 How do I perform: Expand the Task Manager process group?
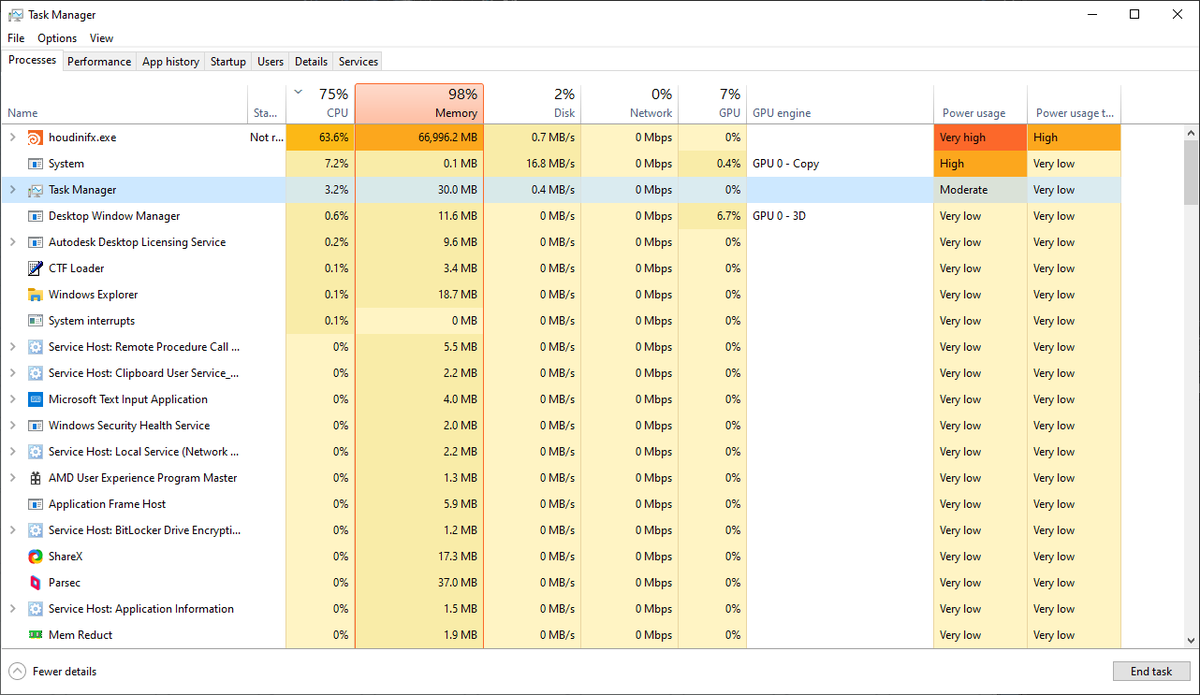(x=12, y=190)
